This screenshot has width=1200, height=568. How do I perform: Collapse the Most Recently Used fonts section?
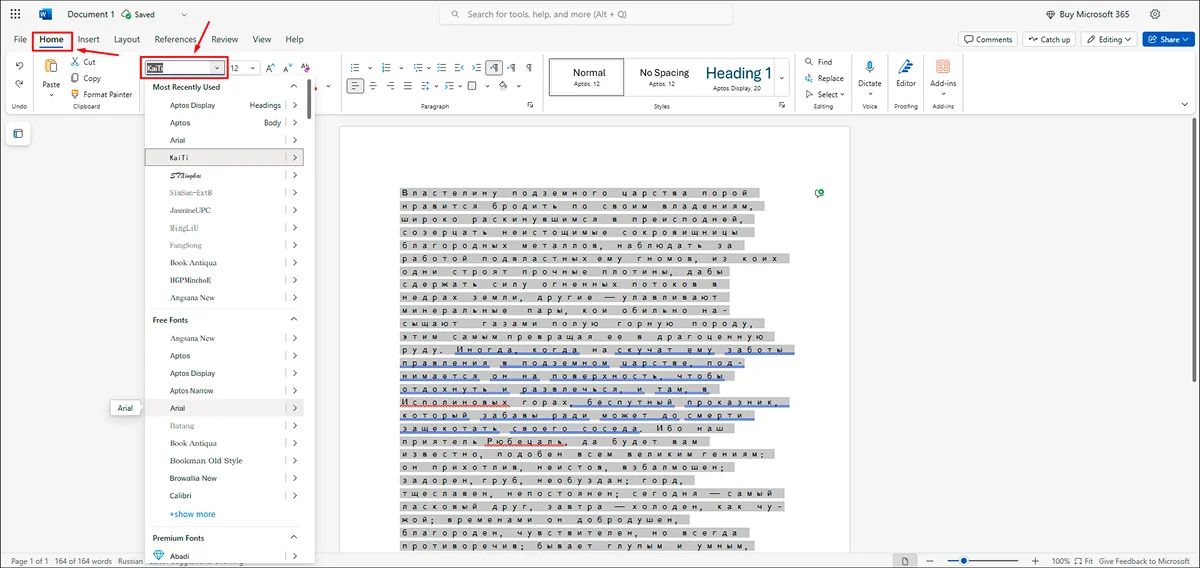tap(294, 87)
